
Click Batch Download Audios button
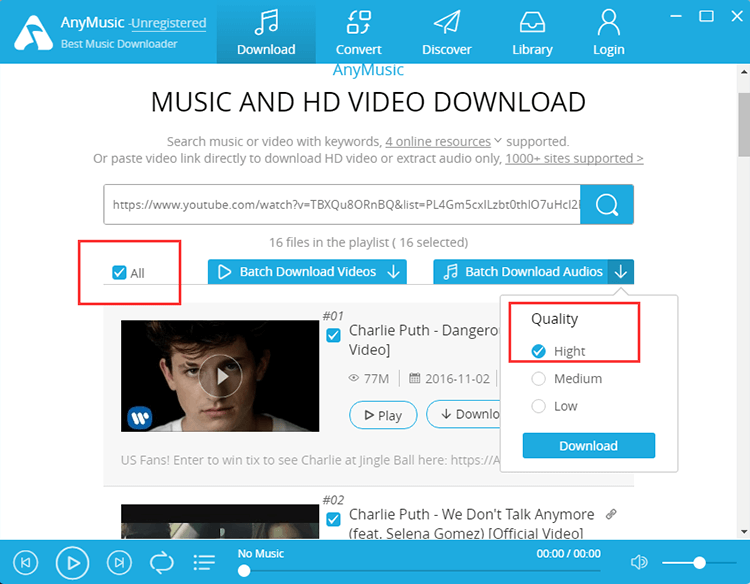[521, 272]
